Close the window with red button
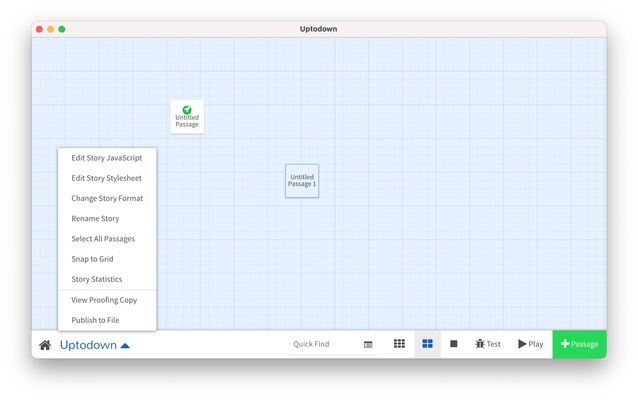The width and height of the screenshot is (638, 400). point(39,29)
